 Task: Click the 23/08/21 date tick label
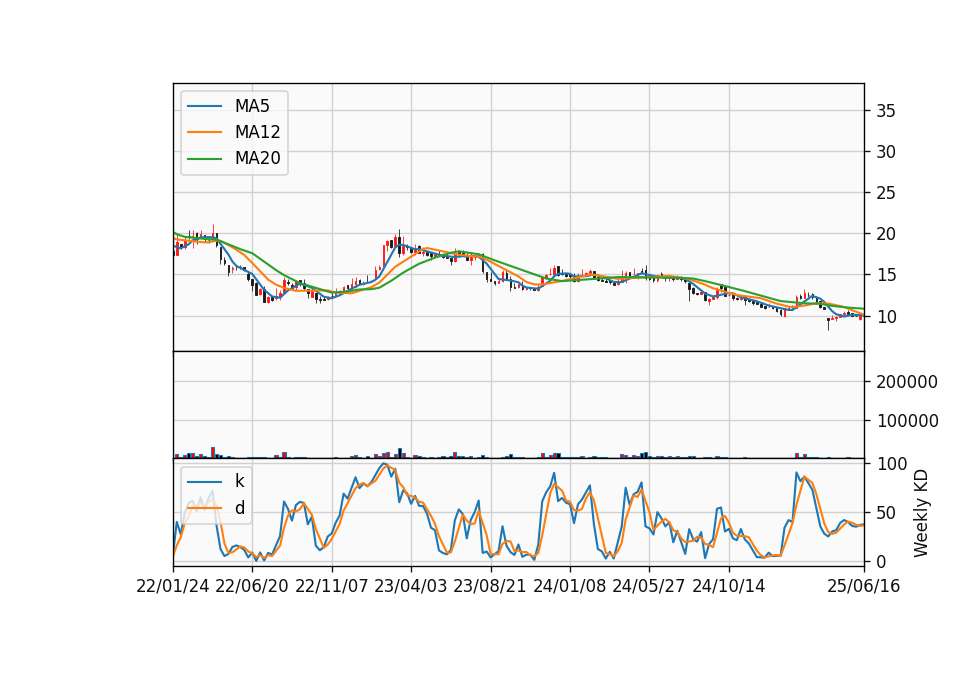[x=490, y=586]
